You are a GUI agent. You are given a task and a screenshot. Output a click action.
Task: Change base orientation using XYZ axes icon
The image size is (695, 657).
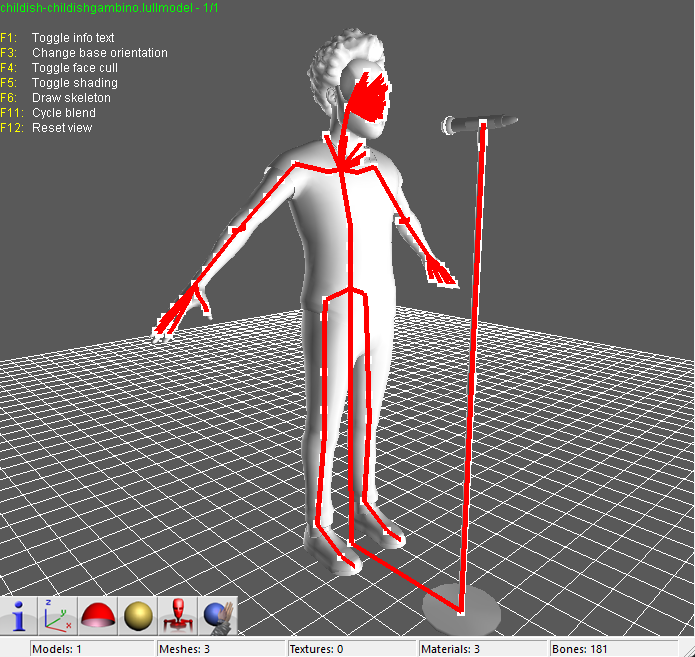point(58,616)
